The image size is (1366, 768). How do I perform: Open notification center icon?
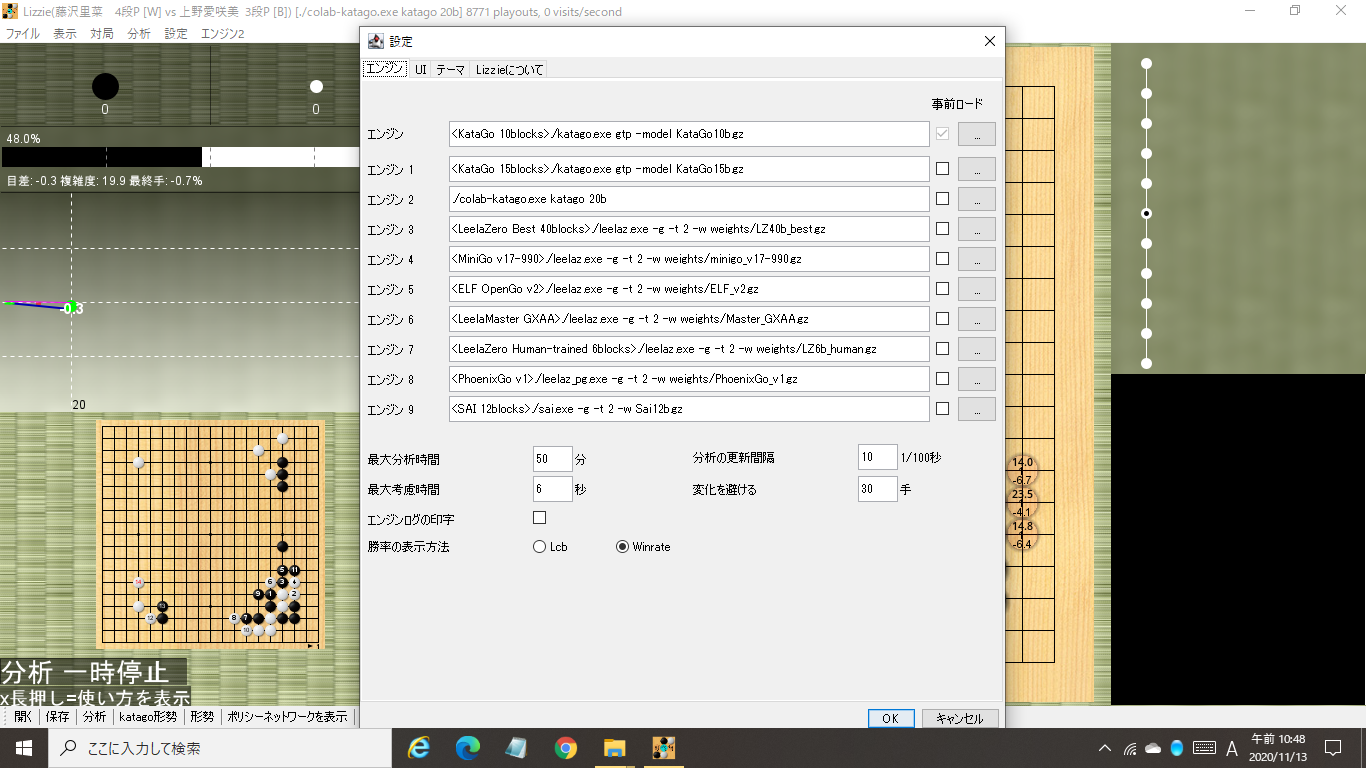click(1333, 747)
